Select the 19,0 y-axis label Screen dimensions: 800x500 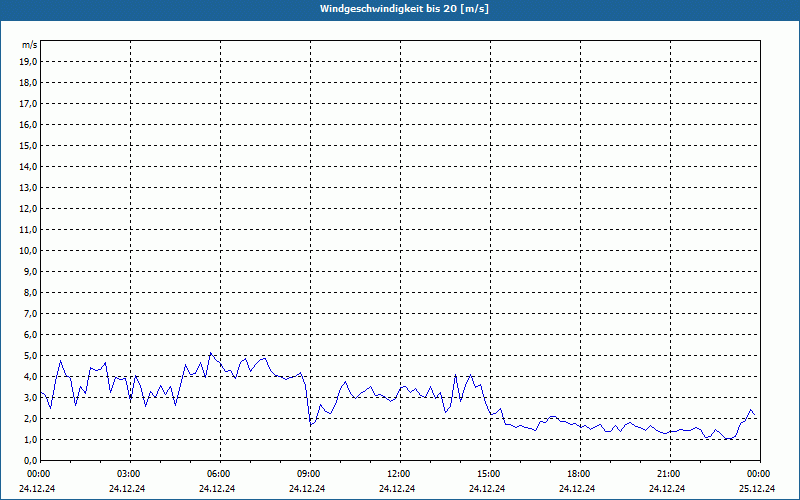(28, 62)
